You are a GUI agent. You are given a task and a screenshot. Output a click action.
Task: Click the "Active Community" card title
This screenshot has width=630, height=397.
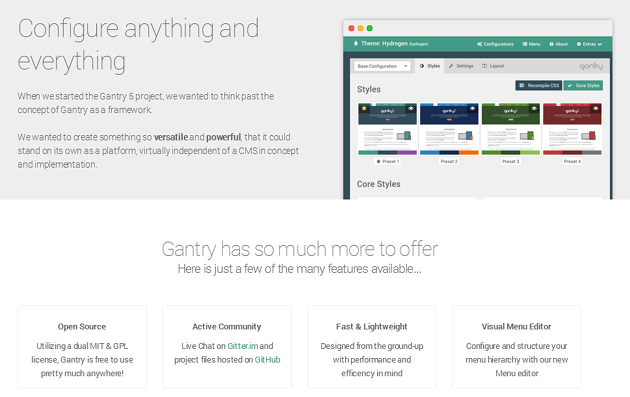227,327
